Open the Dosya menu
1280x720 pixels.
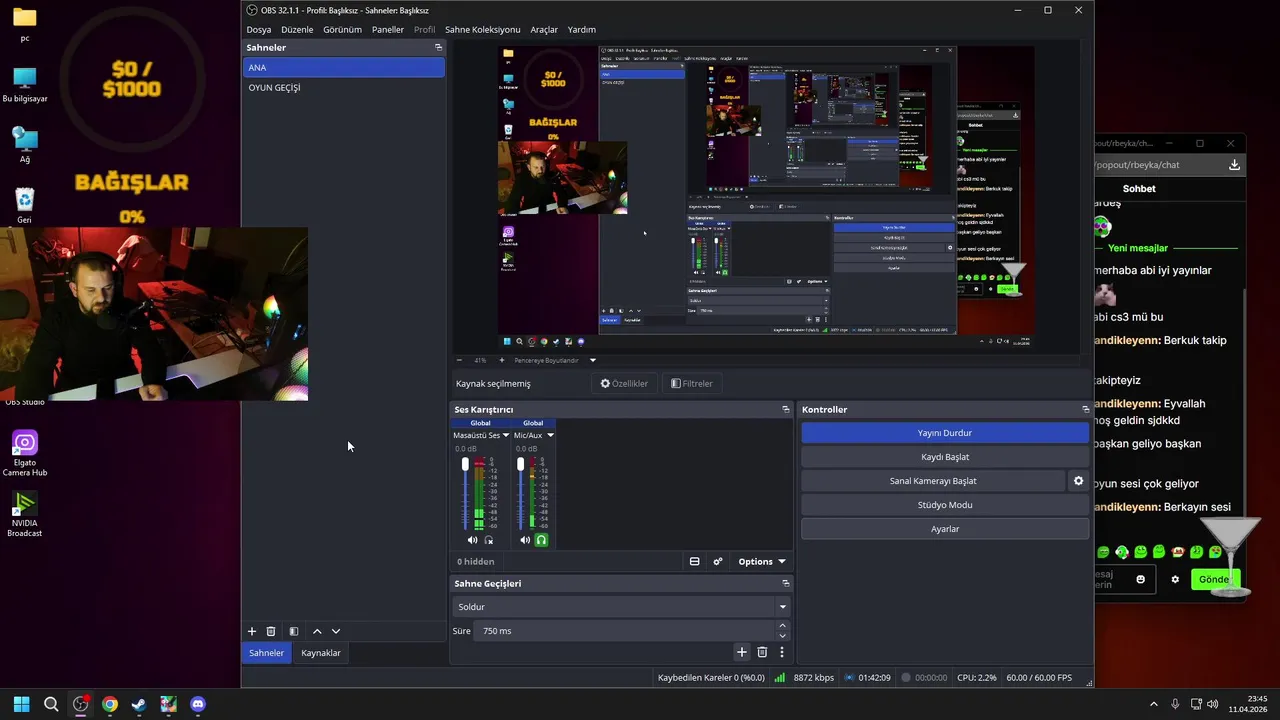pos(259,30)
